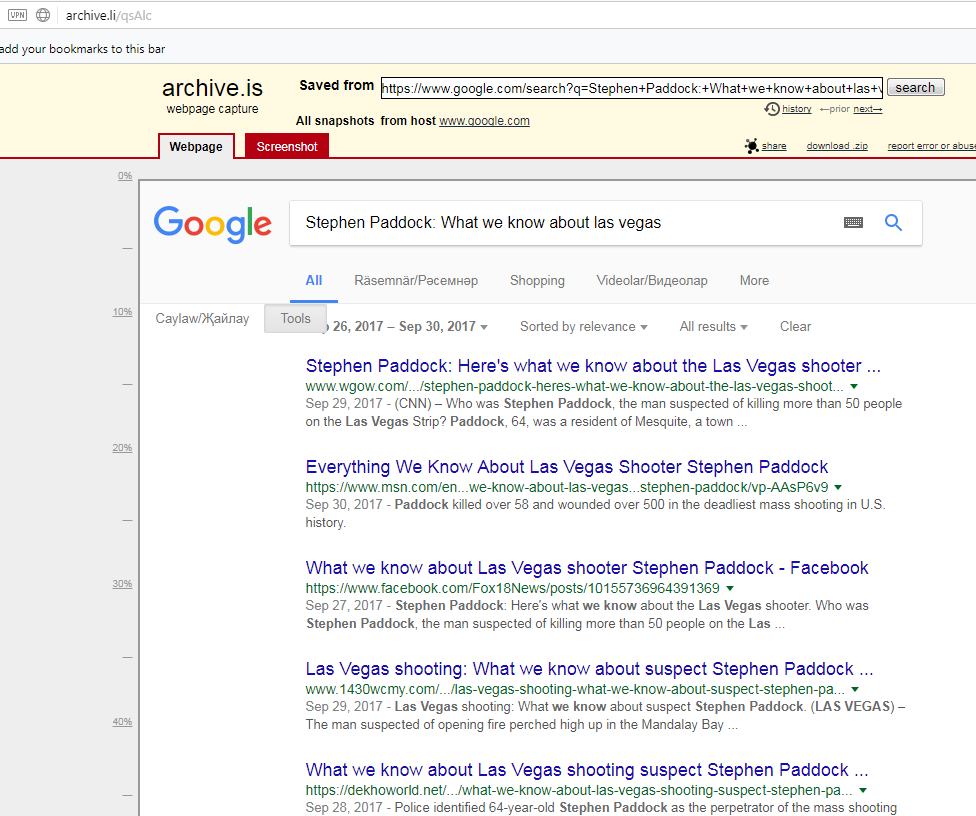Screen dimensions: 976x816
Task: Open the All results dropdown
Action: click(713, 327)
